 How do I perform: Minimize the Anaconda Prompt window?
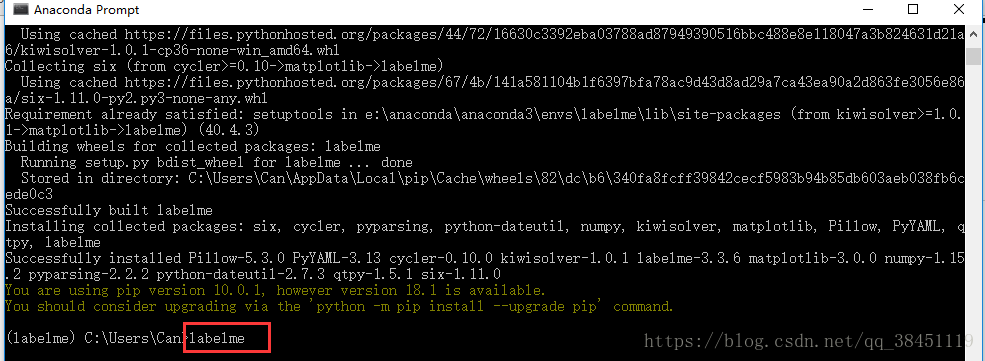point(868,9)
